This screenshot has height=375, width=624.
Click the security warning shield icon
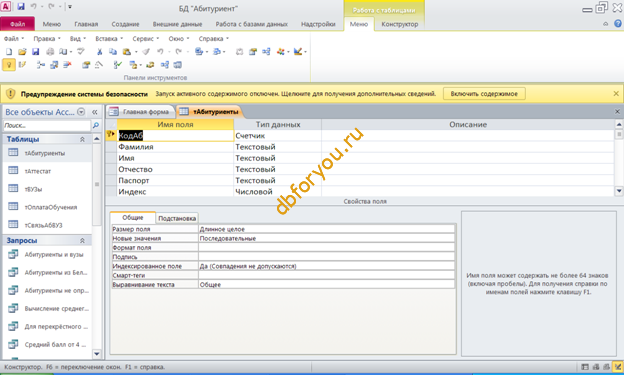click(x=11, y=94)
